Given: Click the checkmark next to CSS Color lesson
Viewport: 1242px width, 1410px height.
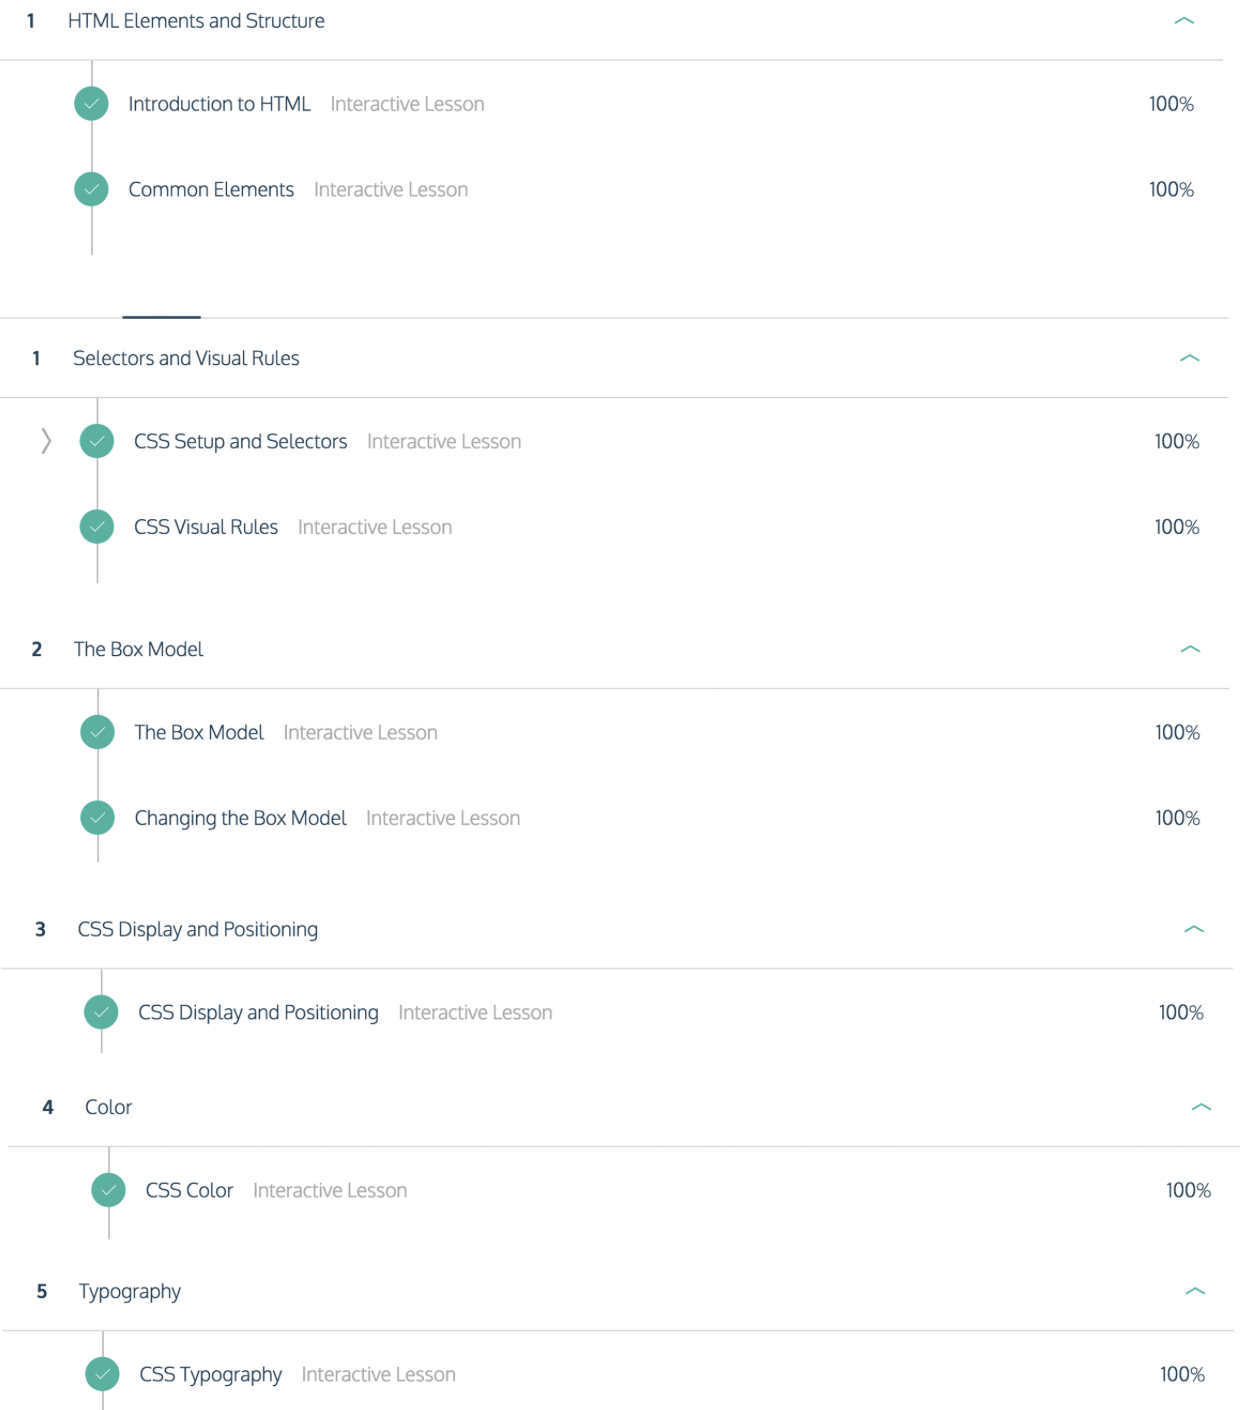Looking at the screenshot, I should tap(109, 1190).
